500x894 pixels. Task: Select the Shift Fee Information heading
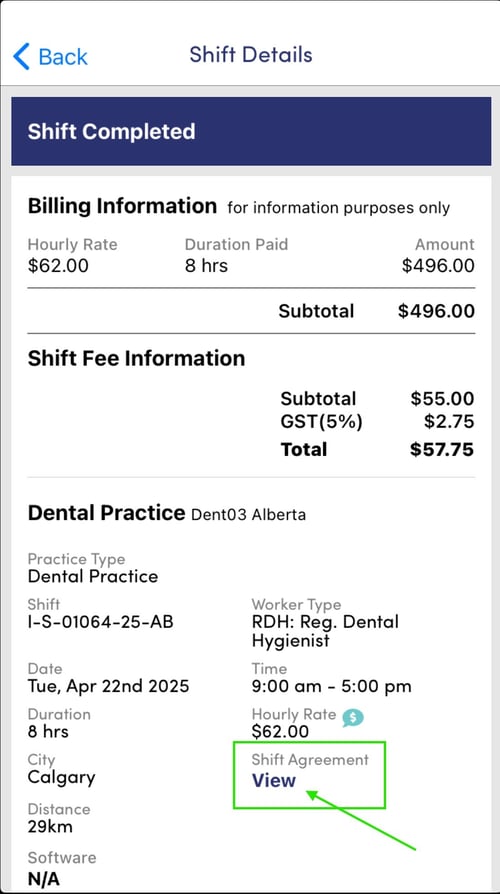pyautogui.click(x=136, y=358)
